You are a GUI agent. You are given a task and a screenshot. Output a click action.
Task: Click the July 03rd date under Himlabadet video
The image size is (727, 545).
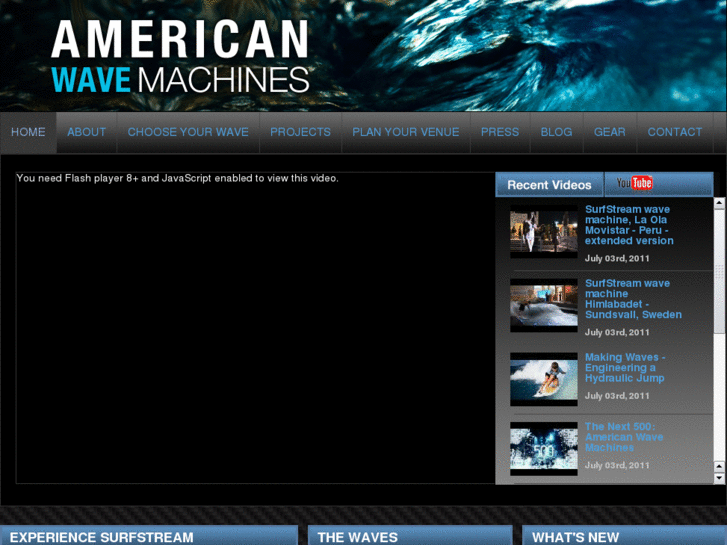pyautogui.click(x=617, y=332)
